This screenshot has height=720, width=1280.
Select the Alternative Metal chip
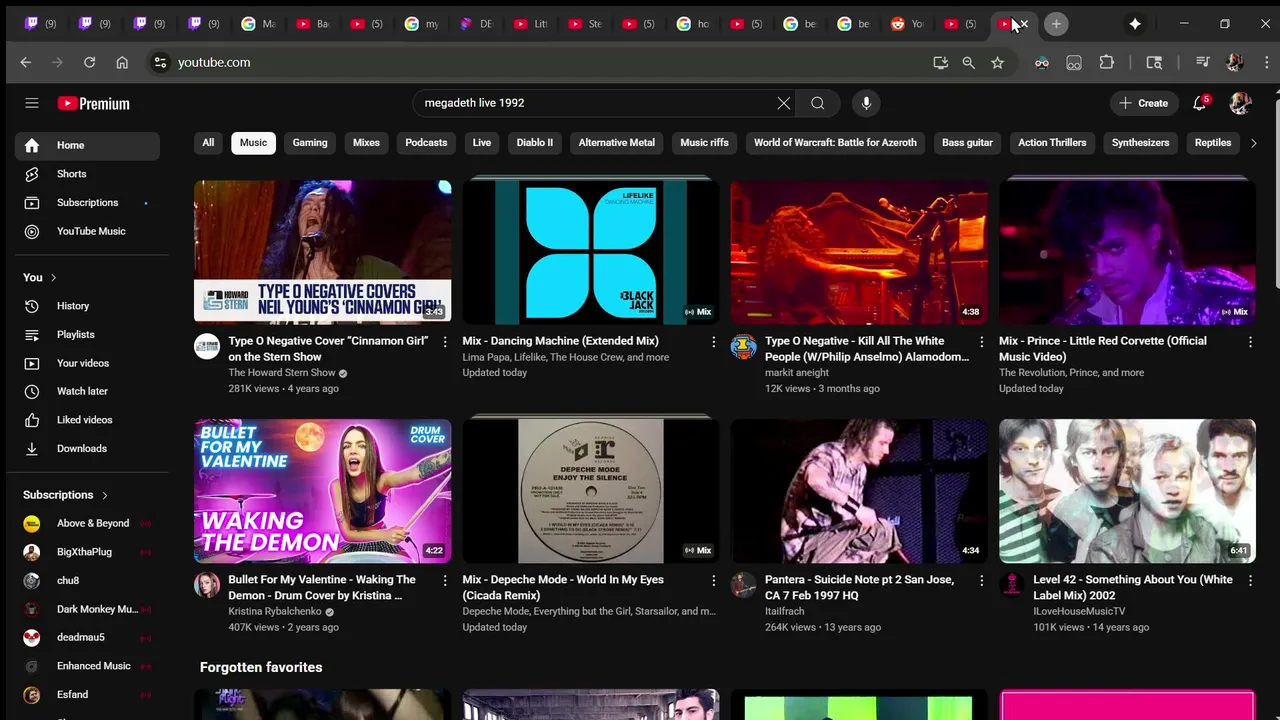coord(617,142)
